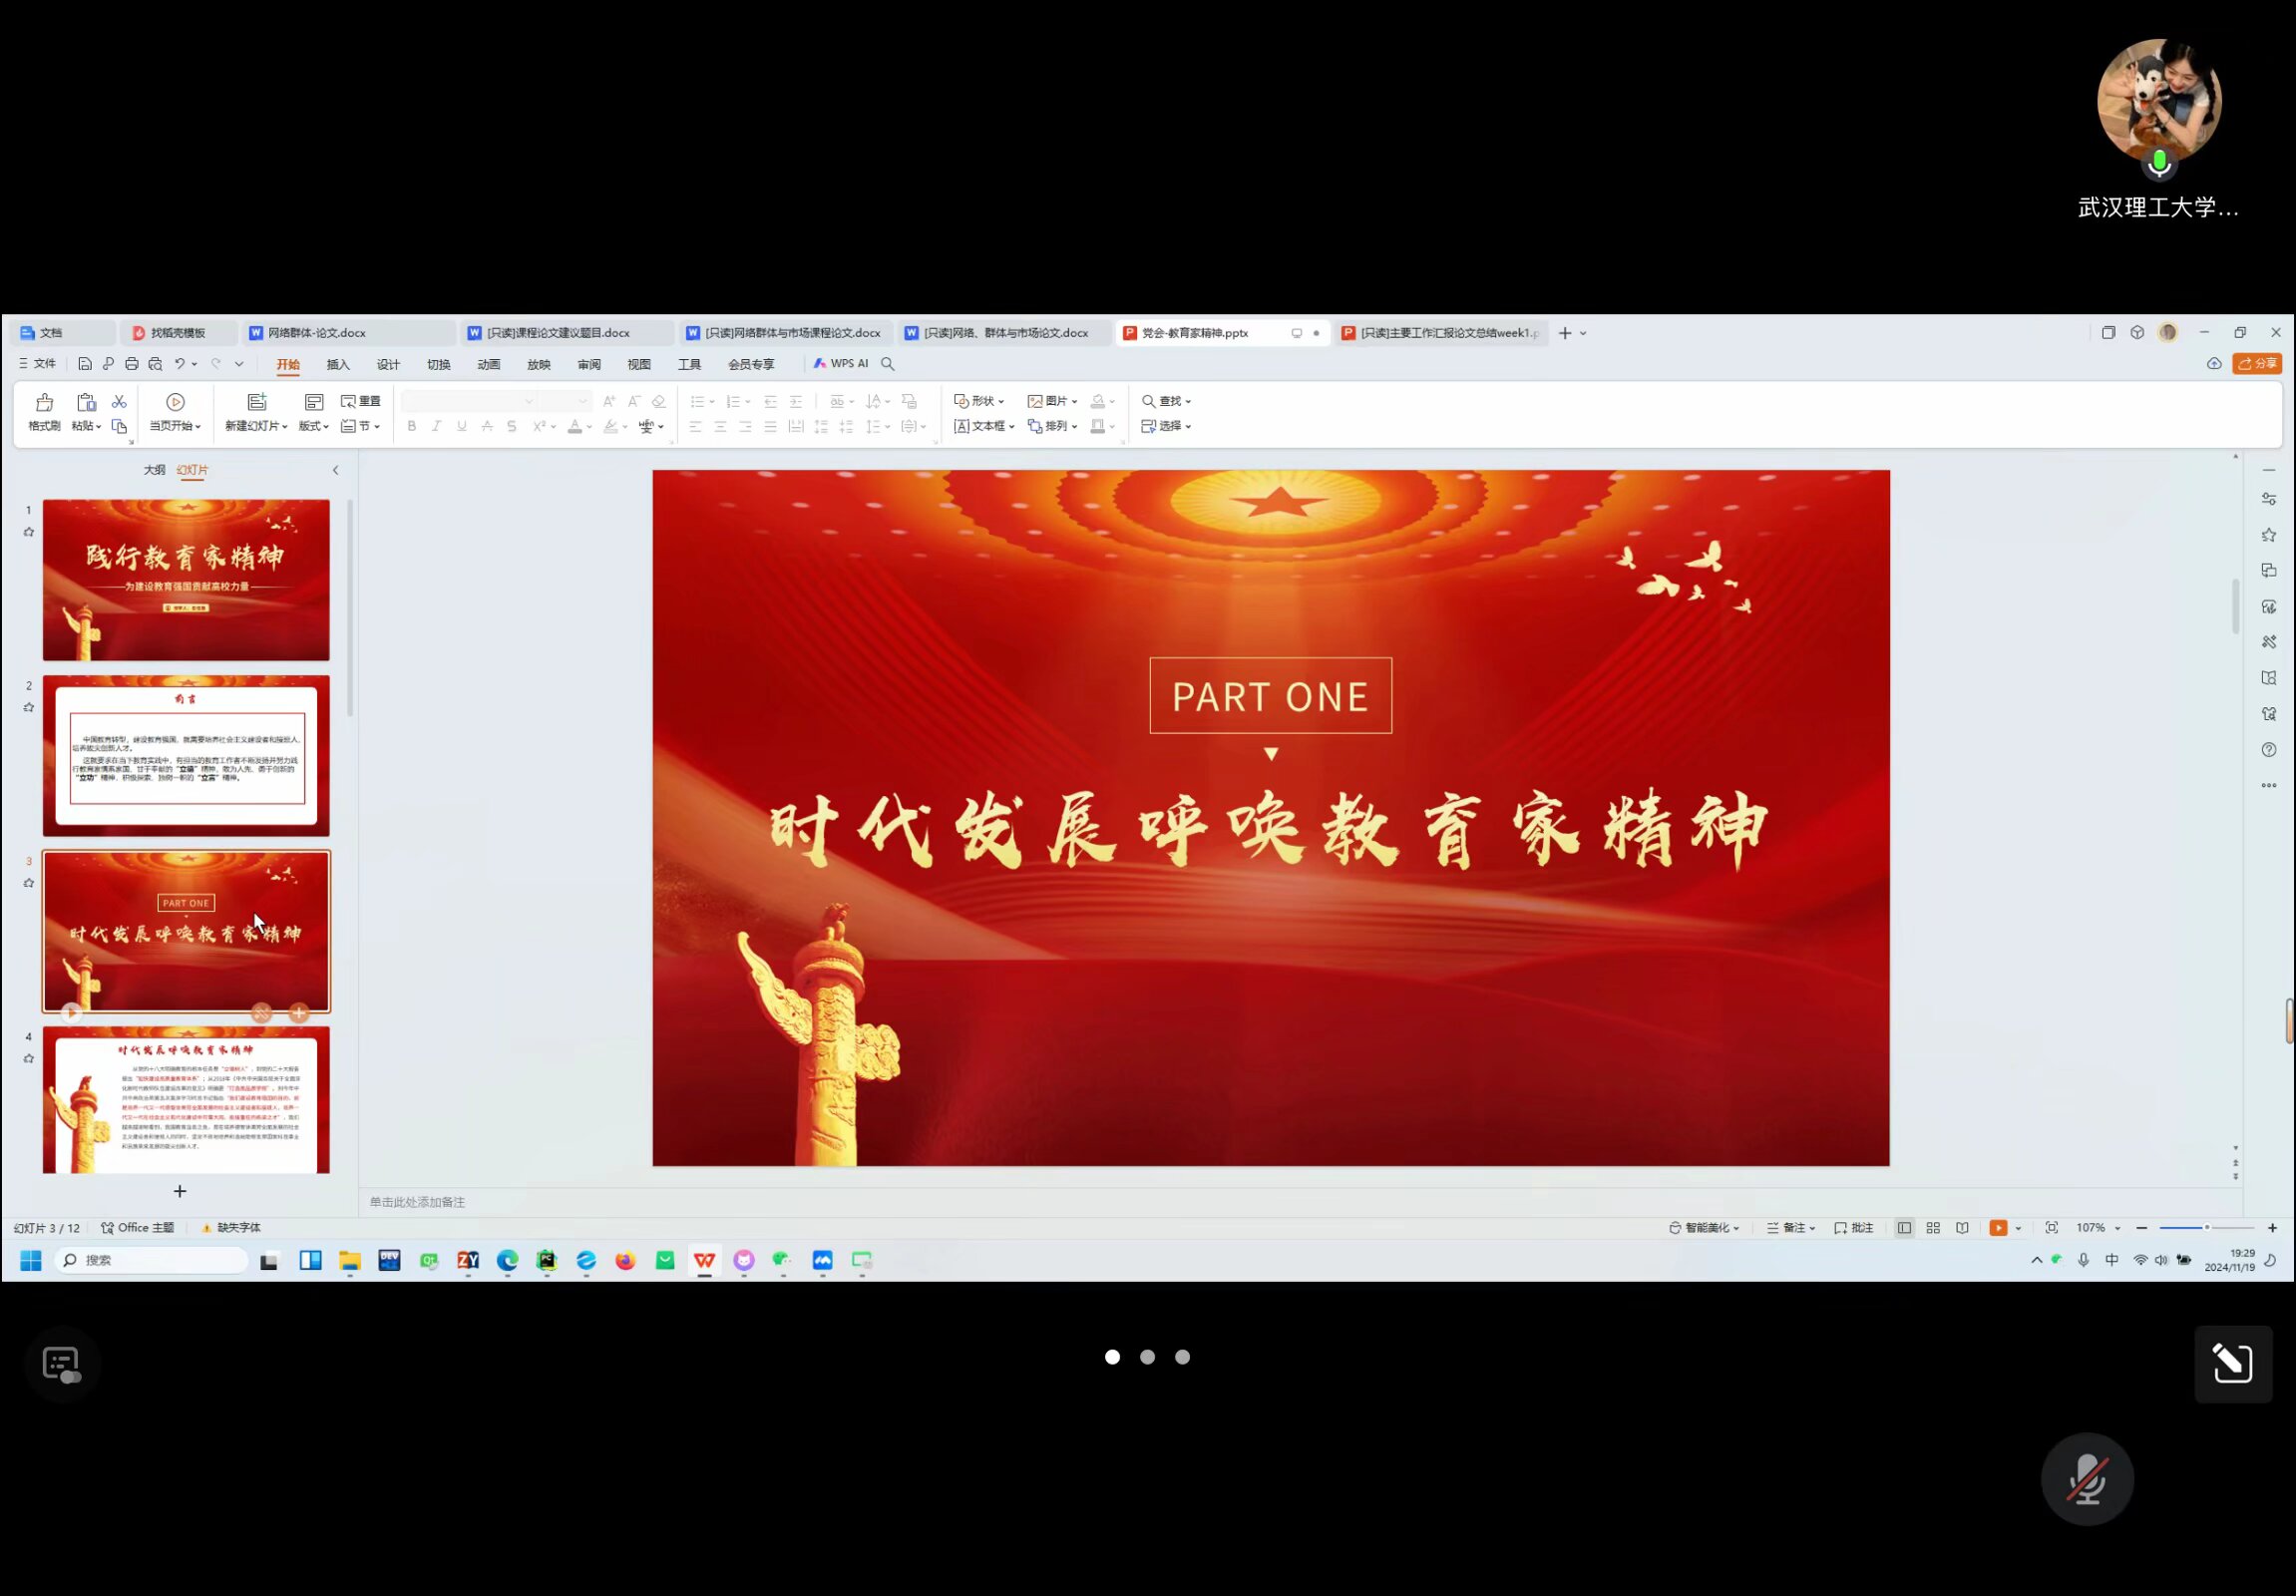Switch slide panel to 大纲 outline view
The height and width of the screenshot is (1596, 2296).
[x=154, y=470]
